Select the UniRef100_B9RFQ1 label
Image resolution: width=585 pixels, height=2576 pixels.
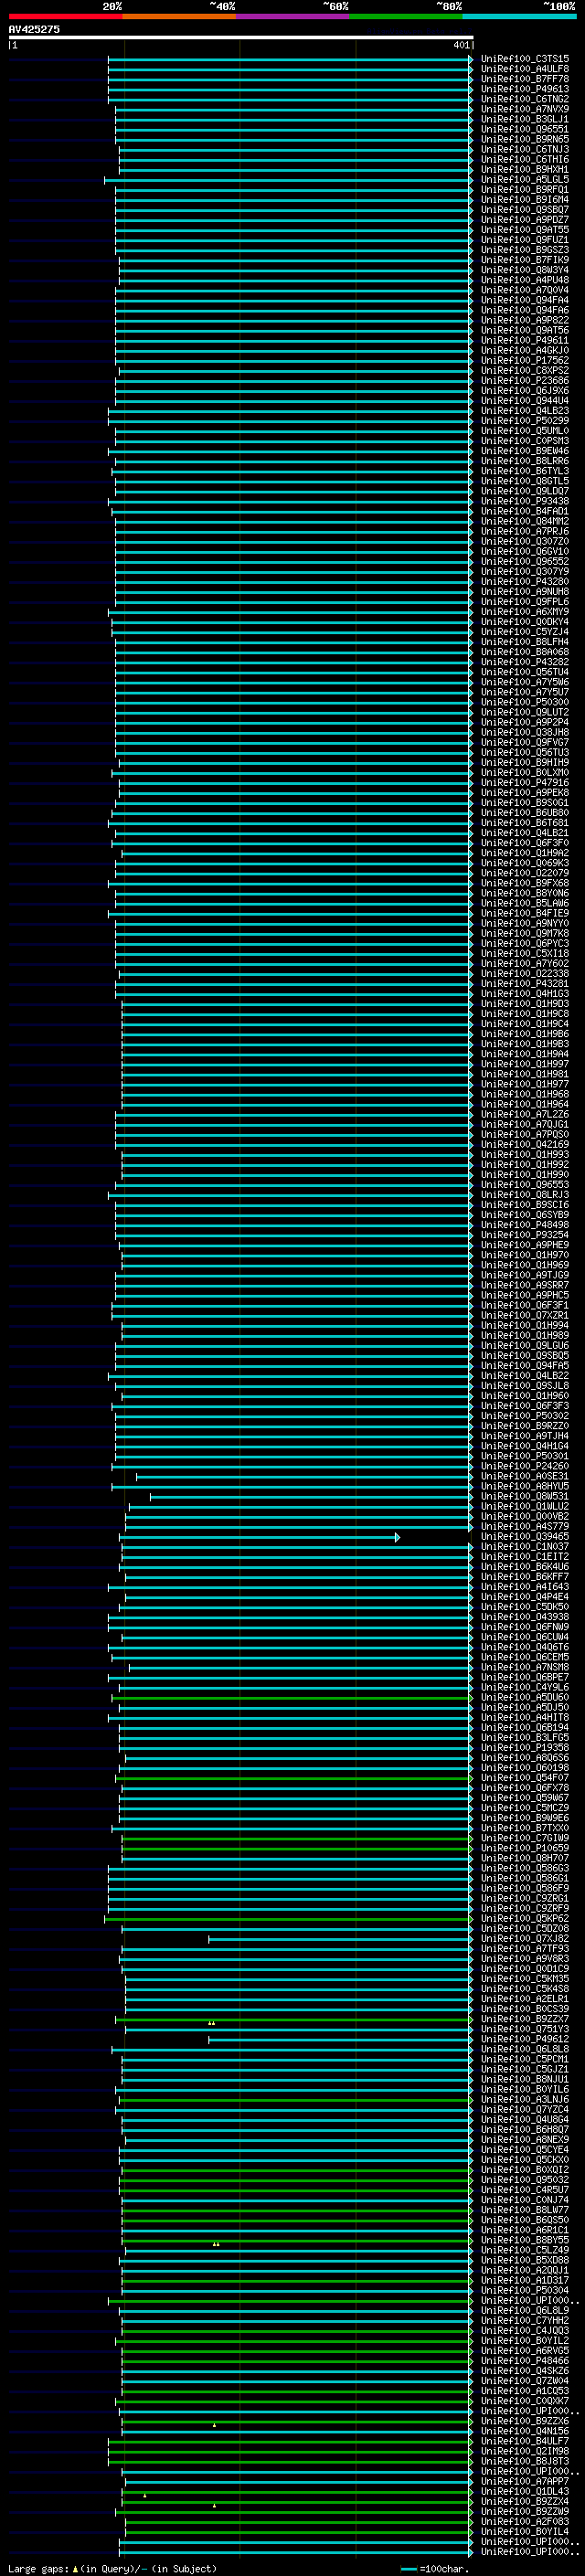coord(525,189)
